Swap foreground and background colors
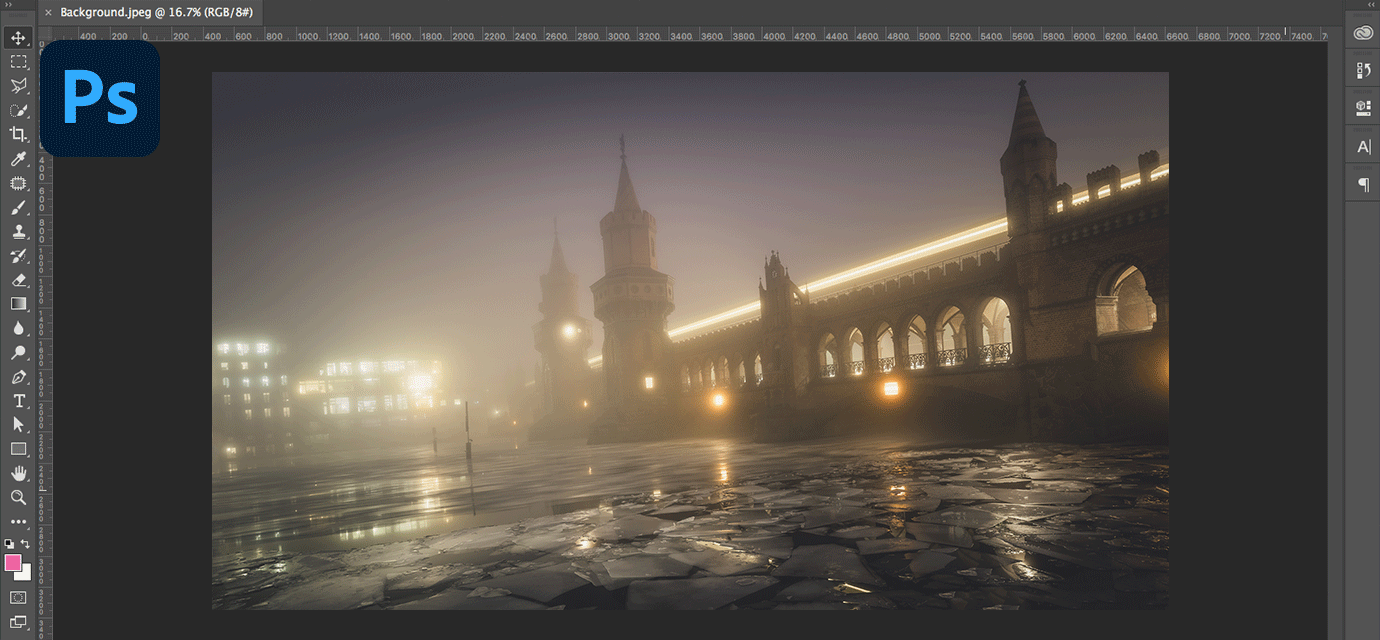 tap(25, 543)
